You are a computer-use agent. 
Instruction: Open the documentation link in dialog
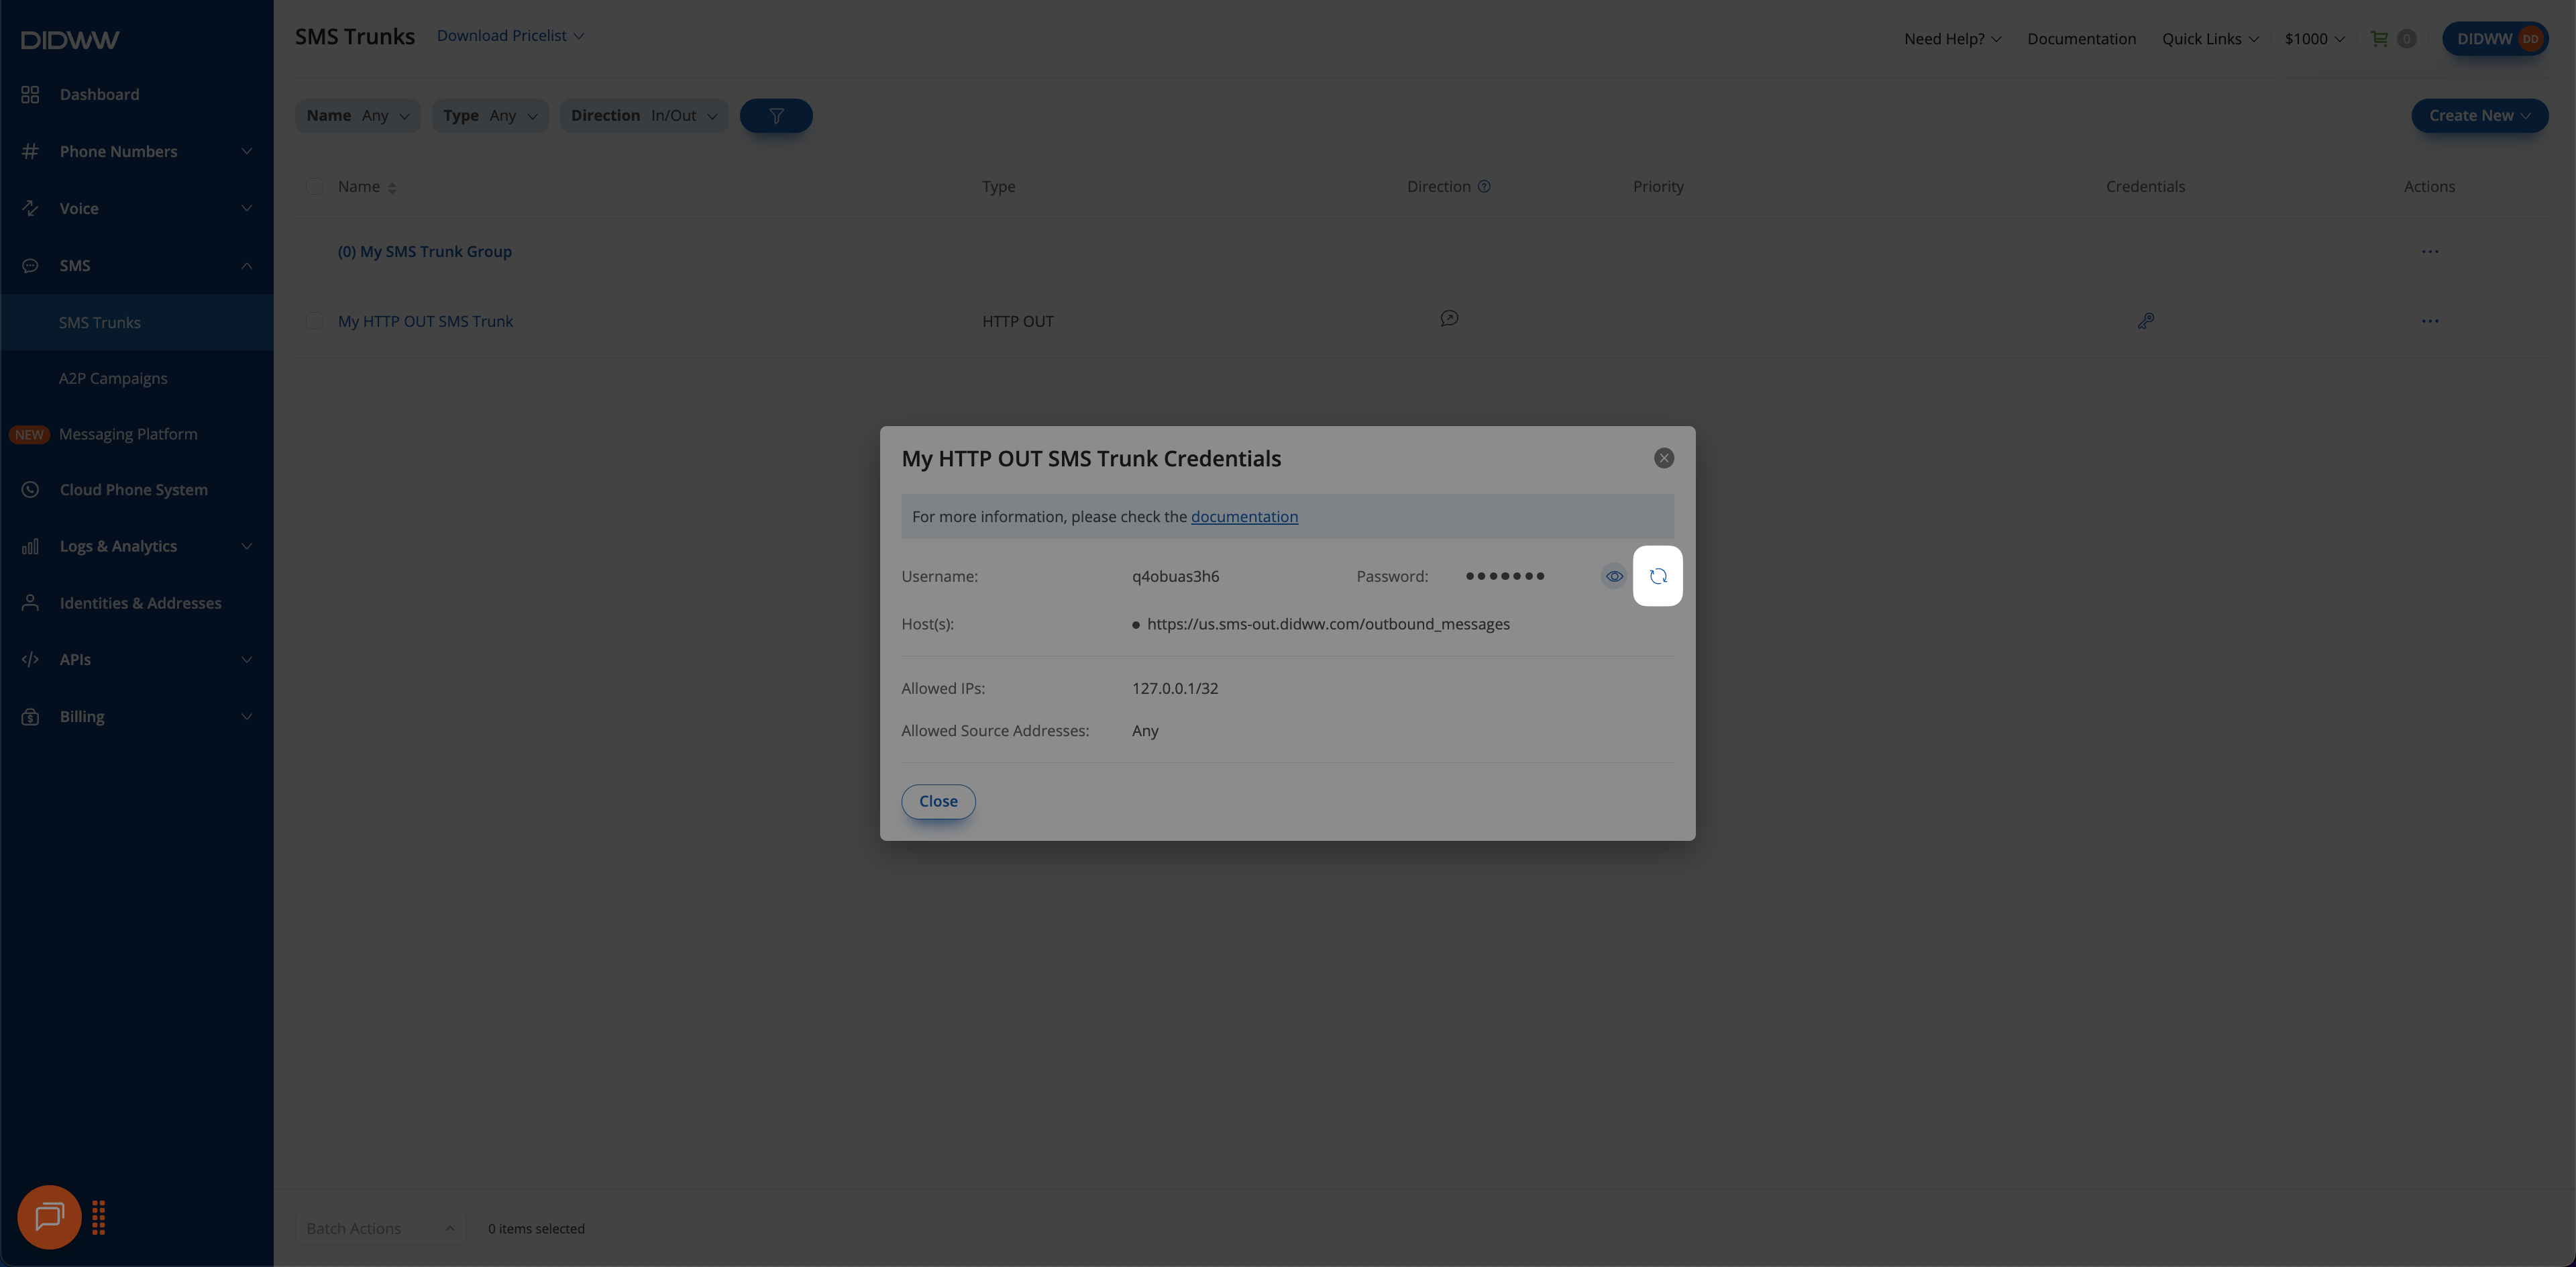[1244, 517]
